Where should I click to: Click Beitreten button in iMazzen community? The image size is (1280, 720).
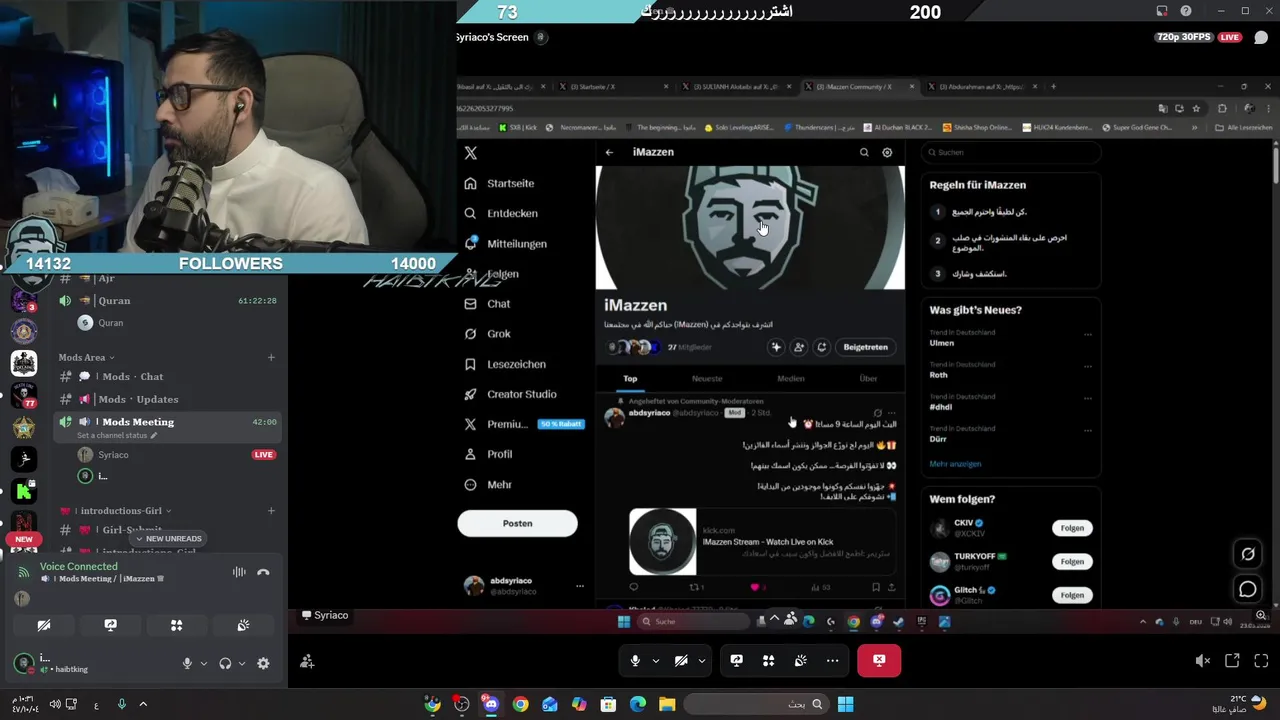tap(865, 347)
